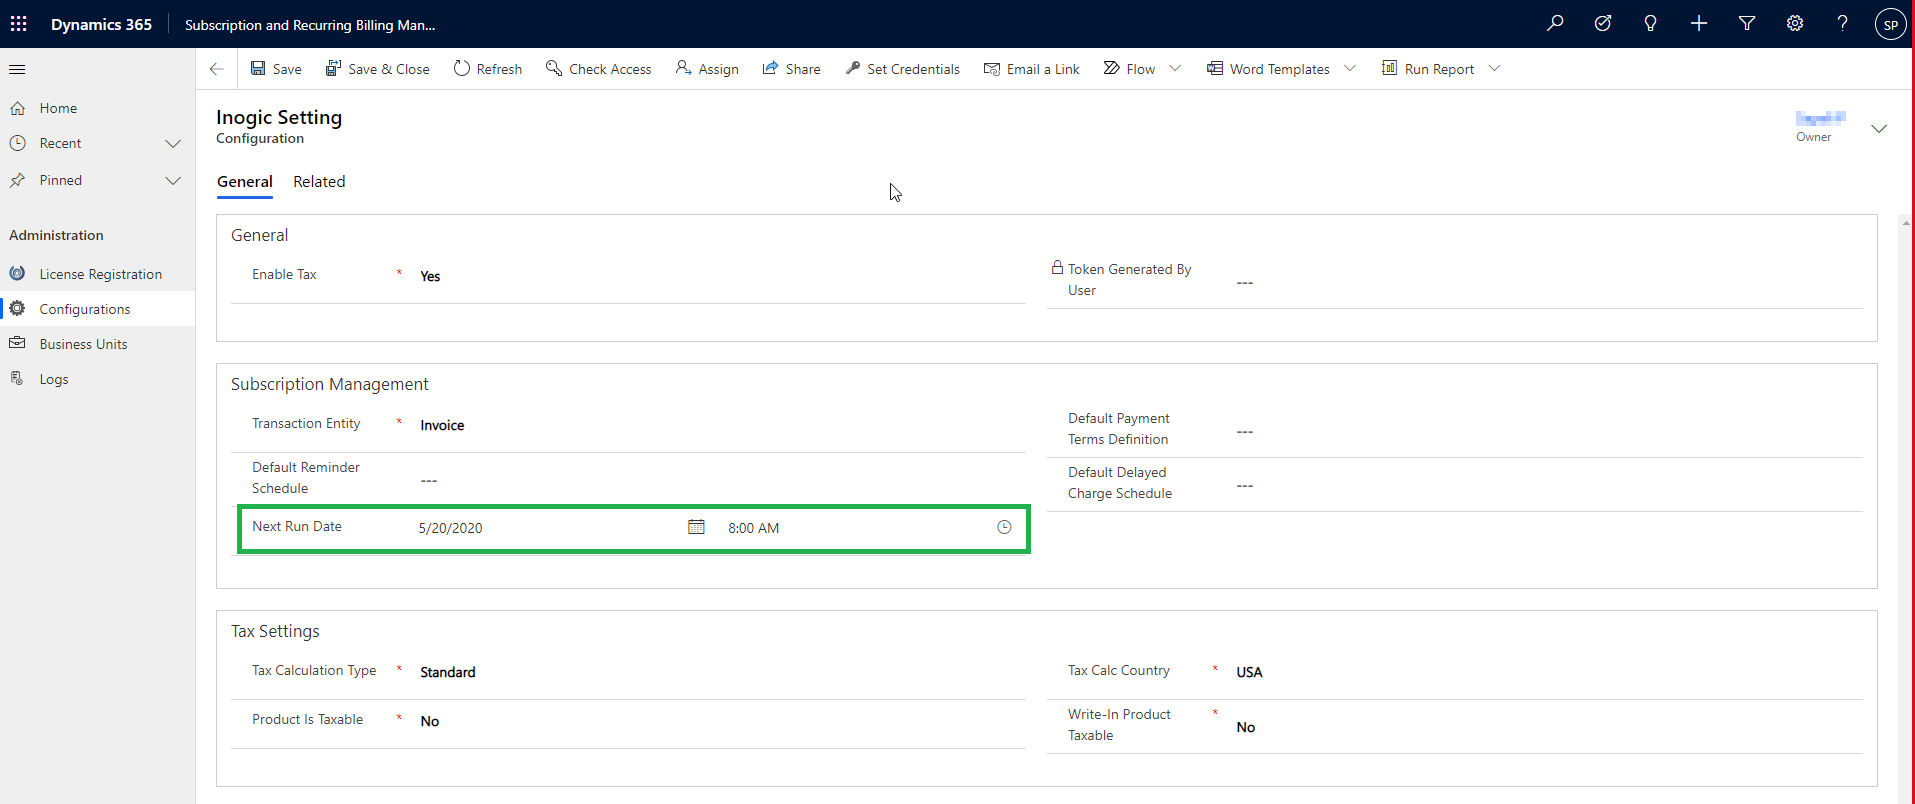The image size is (1915, 804).
Task: Expand the Flow dropdown chevron
Action: click(1175, 69)
